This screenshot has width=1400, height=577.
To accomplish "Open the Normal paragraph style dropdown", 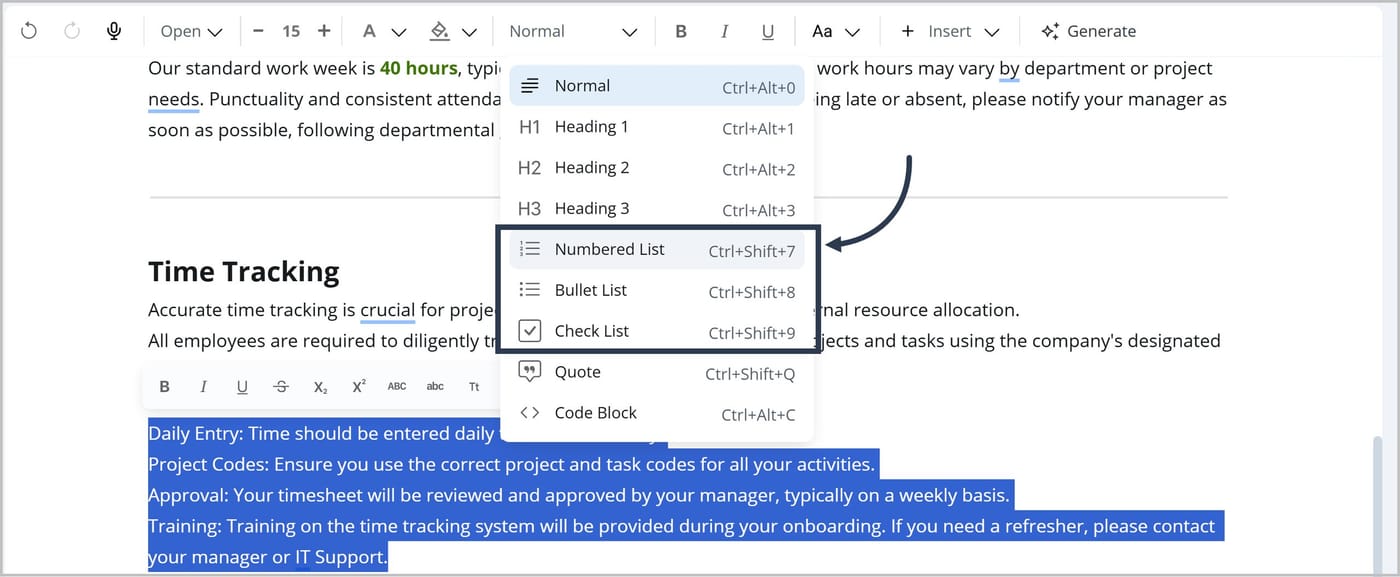I will (x=573, y=31).
